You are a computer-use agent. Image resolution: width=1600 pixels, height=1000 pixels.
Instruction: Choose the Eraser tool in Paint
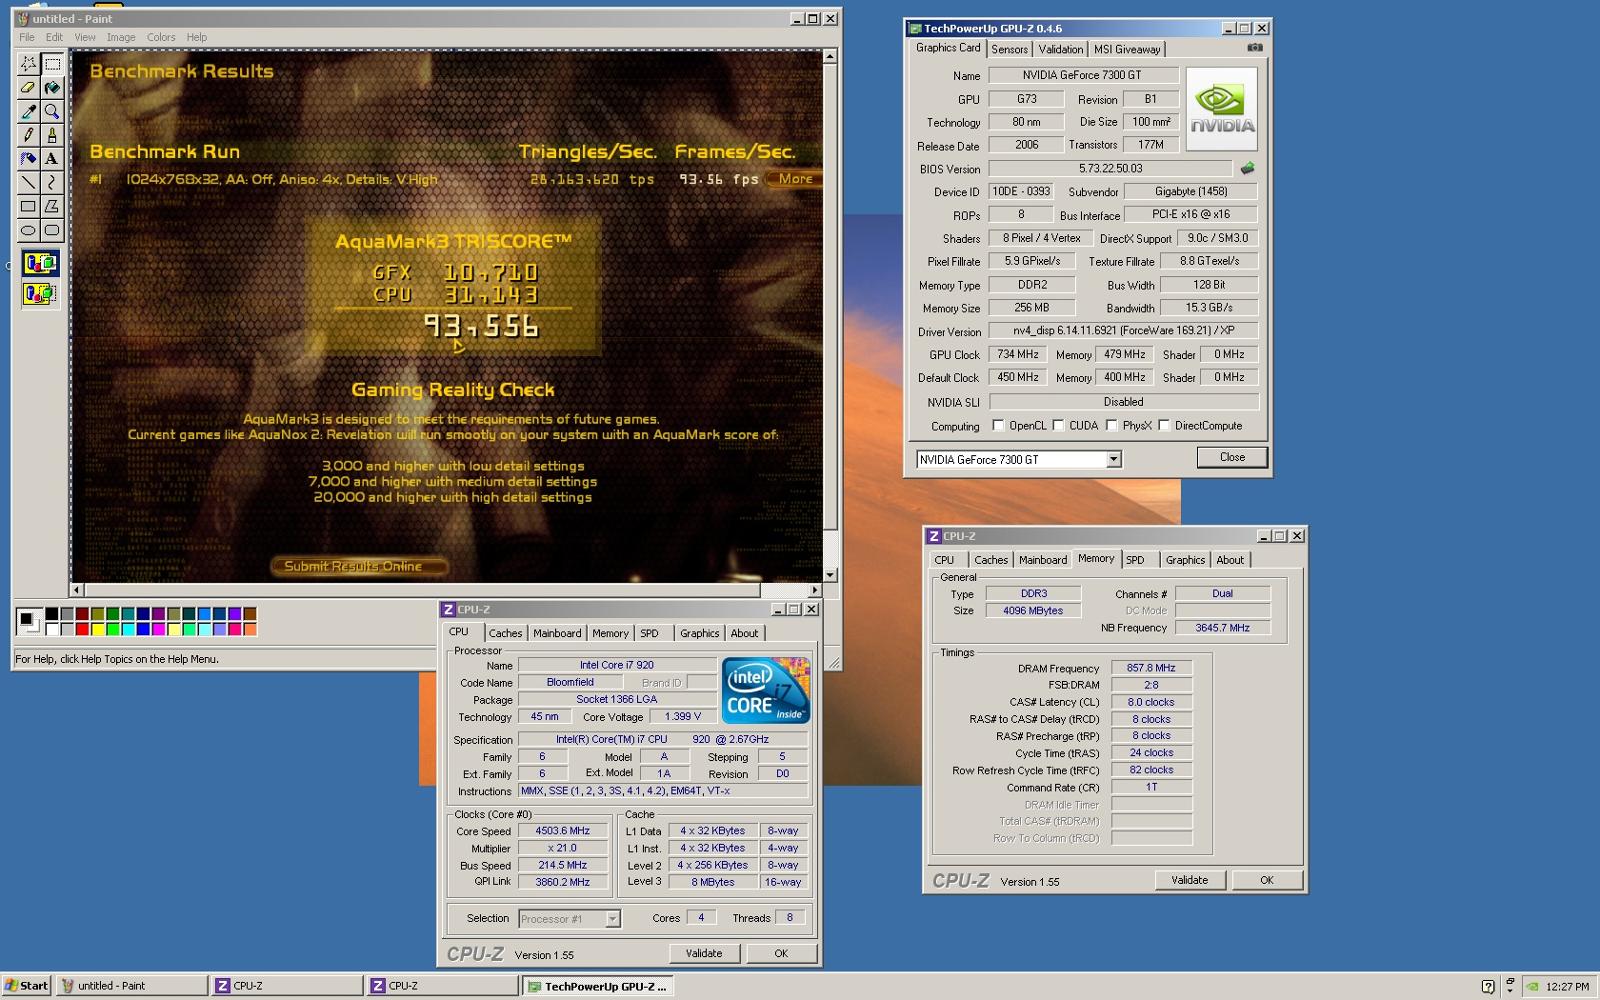pyautogui.click(x=28, y=87)
